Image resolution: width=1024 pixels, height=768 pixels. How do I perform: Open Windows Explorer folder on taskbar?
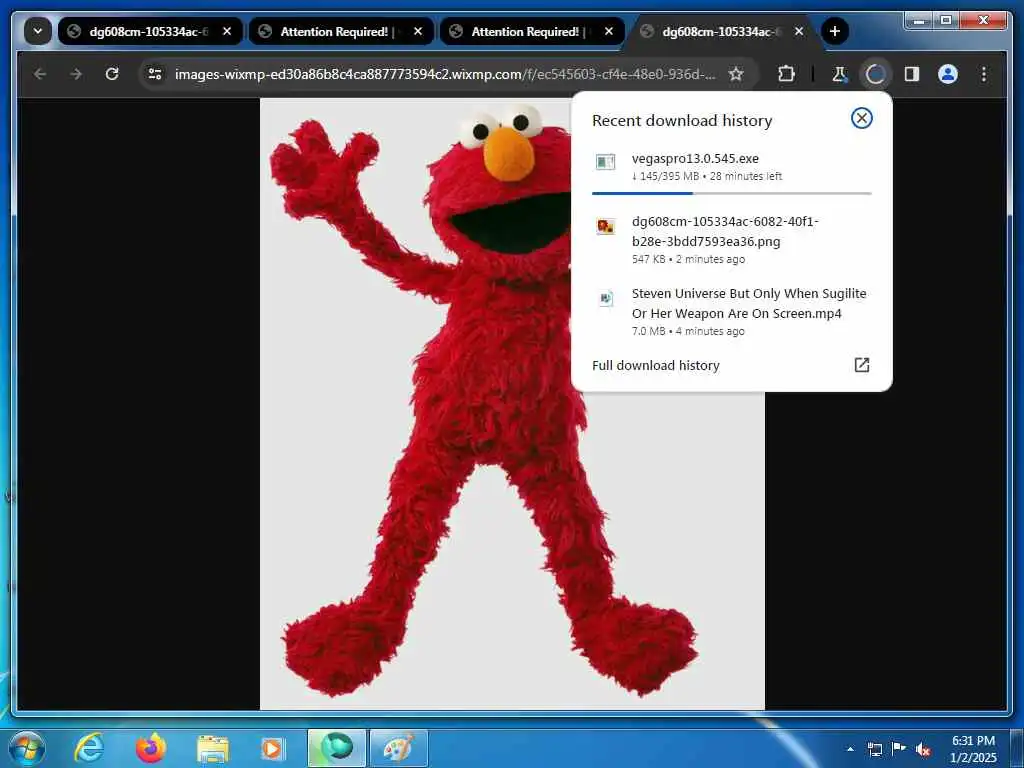coord(213,749)
